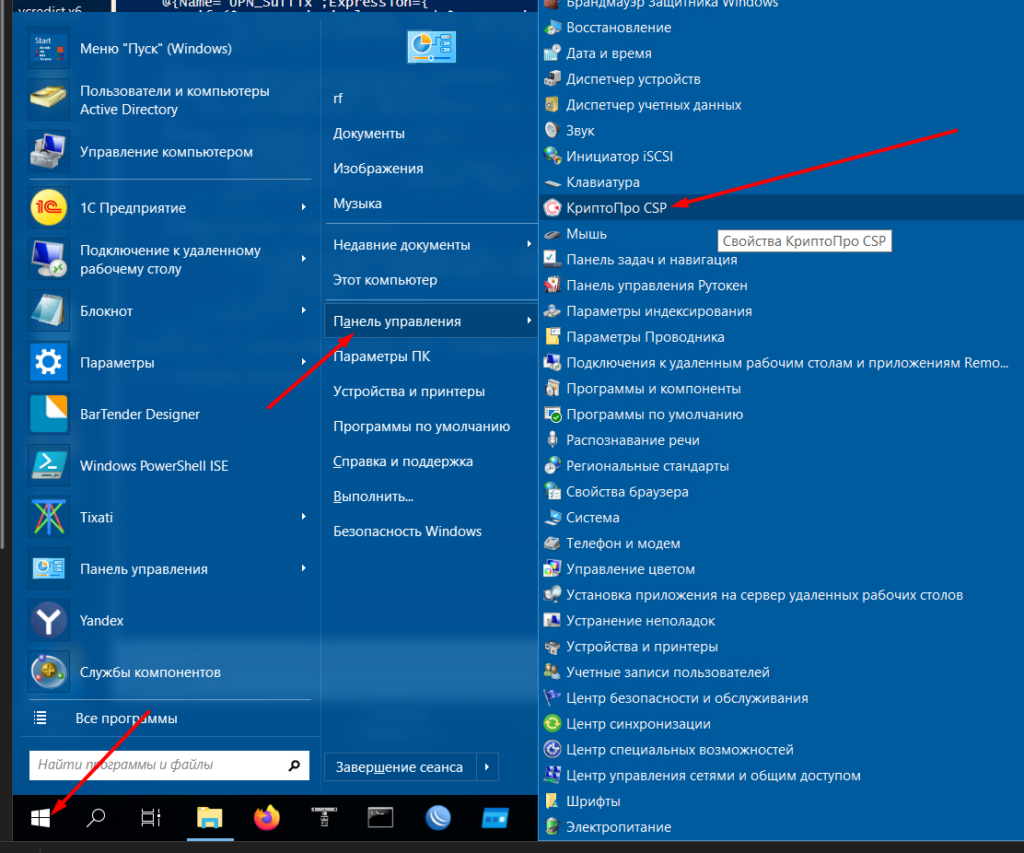Expand the Tixati jump list arrow
Image resolution: width=1024 pixels, height=853 pixels.
[x=303, y=517]
